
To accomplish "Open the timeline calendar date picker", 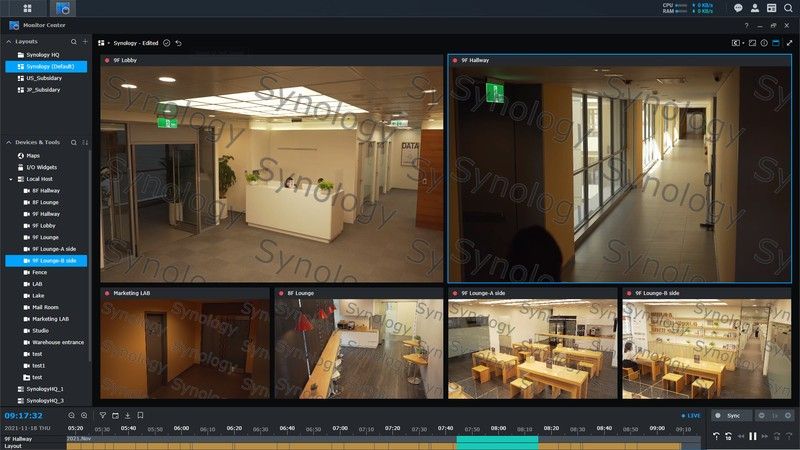I will tap(115, 416).
